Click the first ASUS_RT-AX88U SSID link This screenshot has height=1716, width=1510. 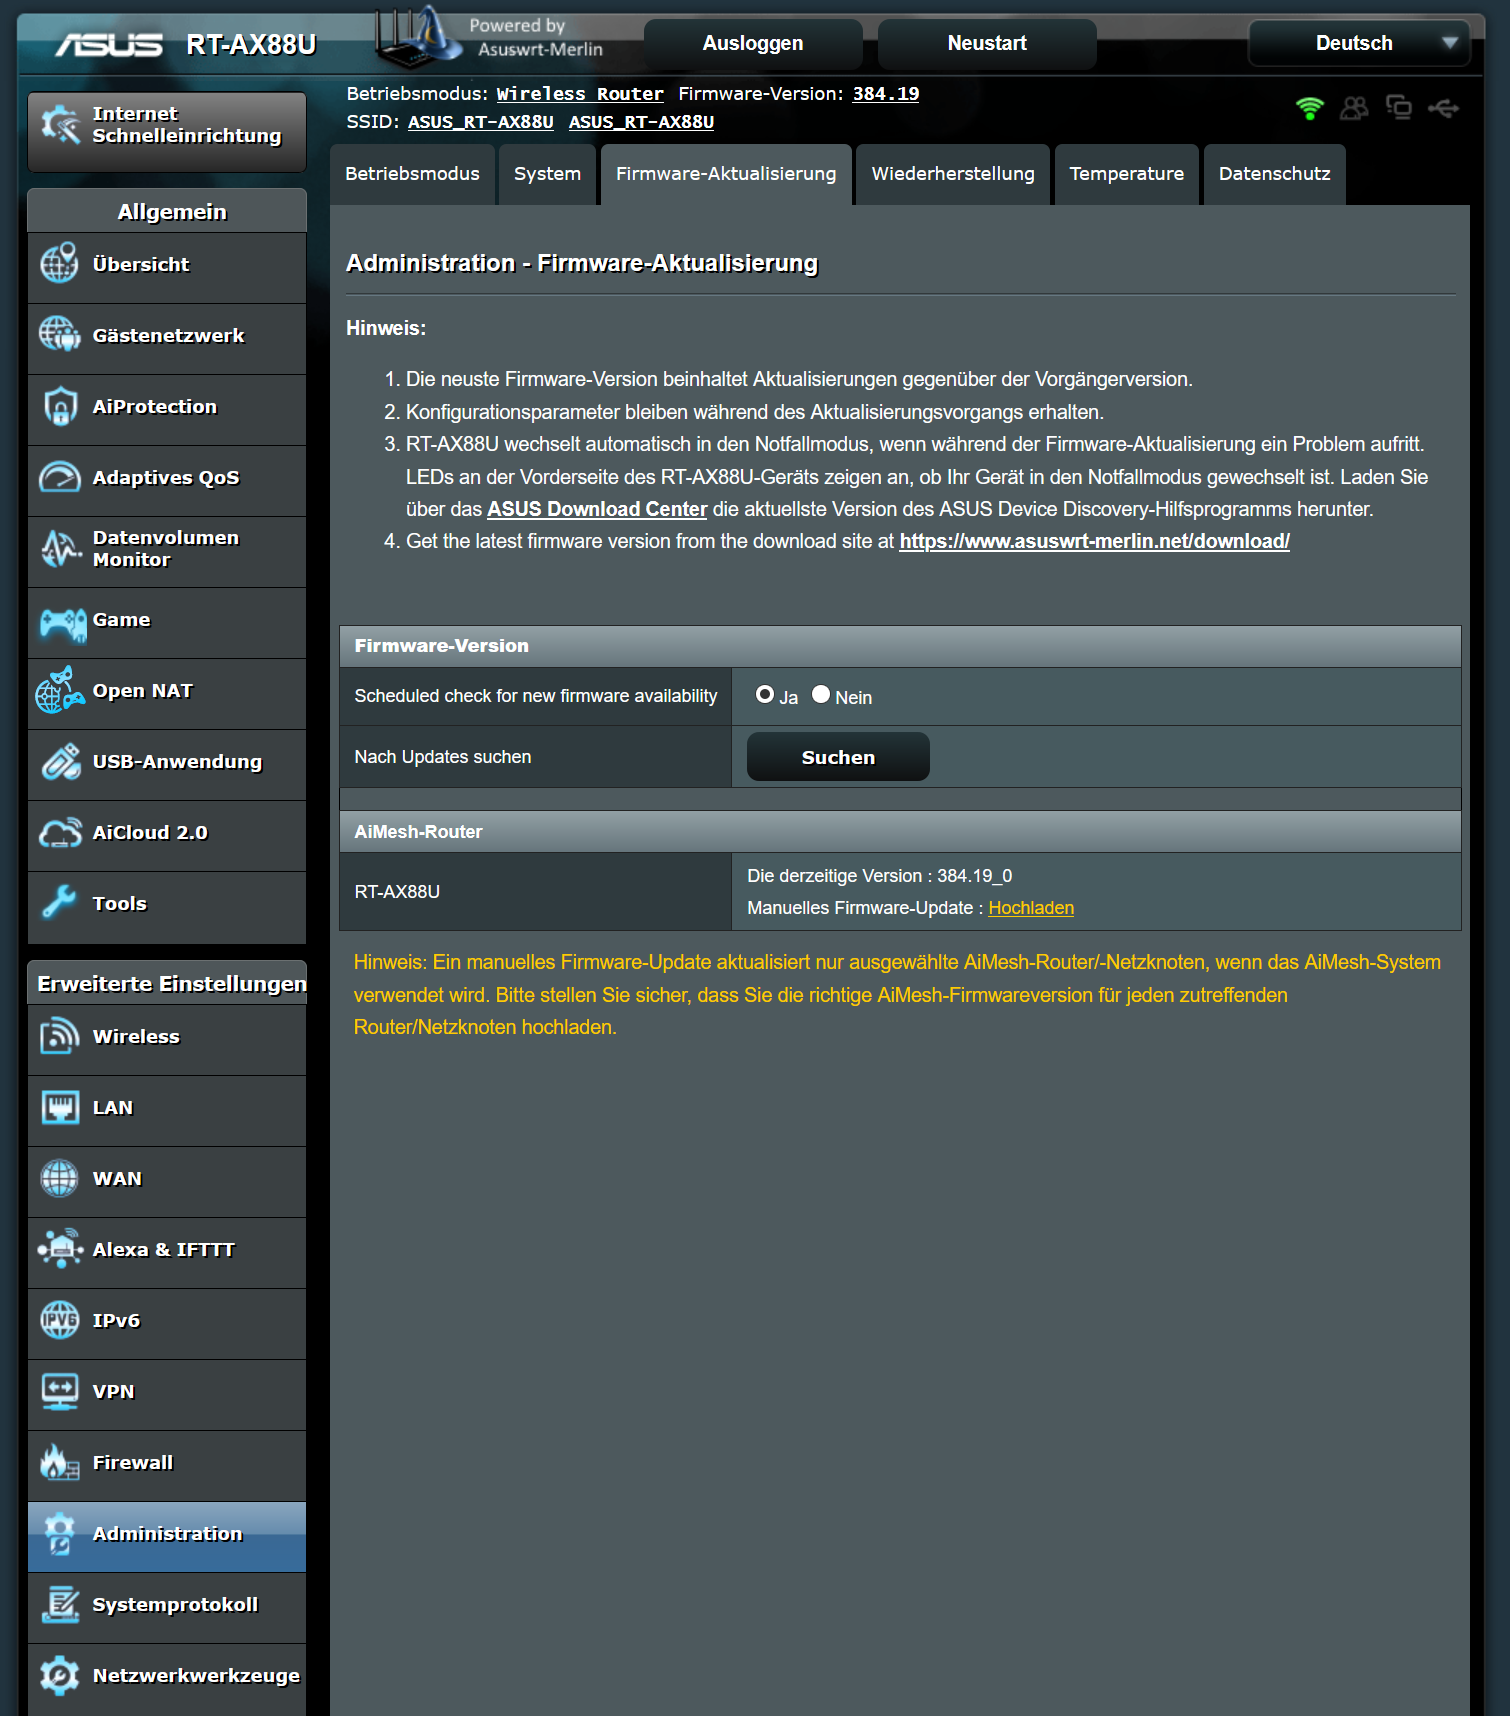point(481,122)
